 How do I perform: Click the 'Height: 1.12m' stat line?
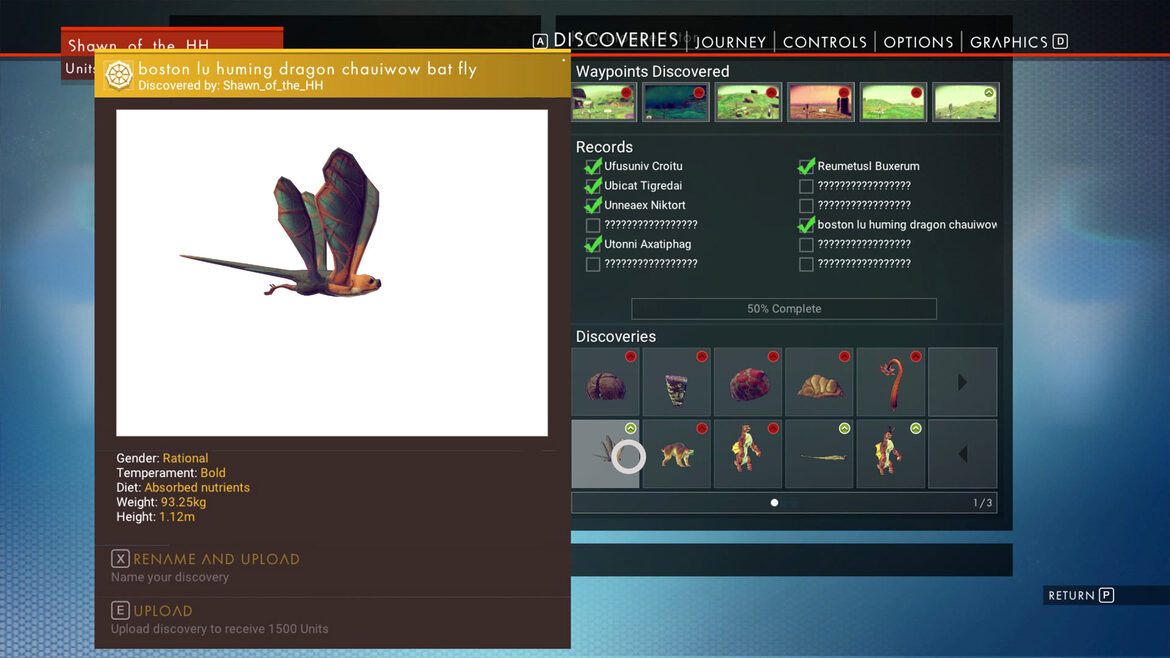click(155, 516)
